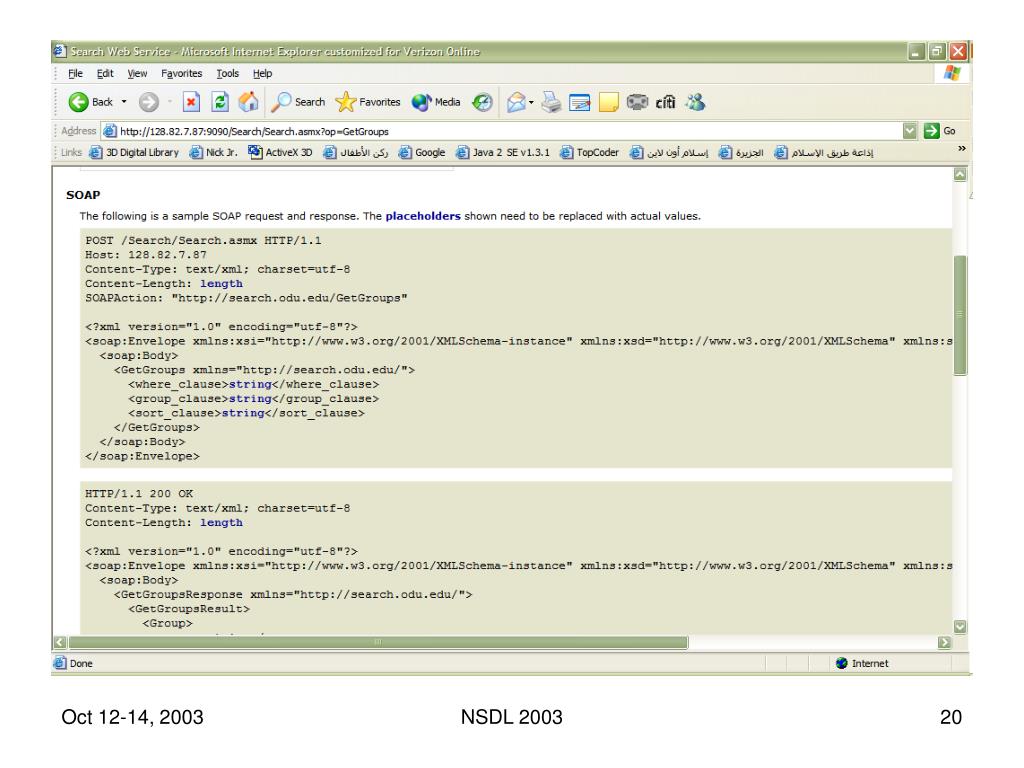
Task: Open the Edit menu
Action: 105,74
